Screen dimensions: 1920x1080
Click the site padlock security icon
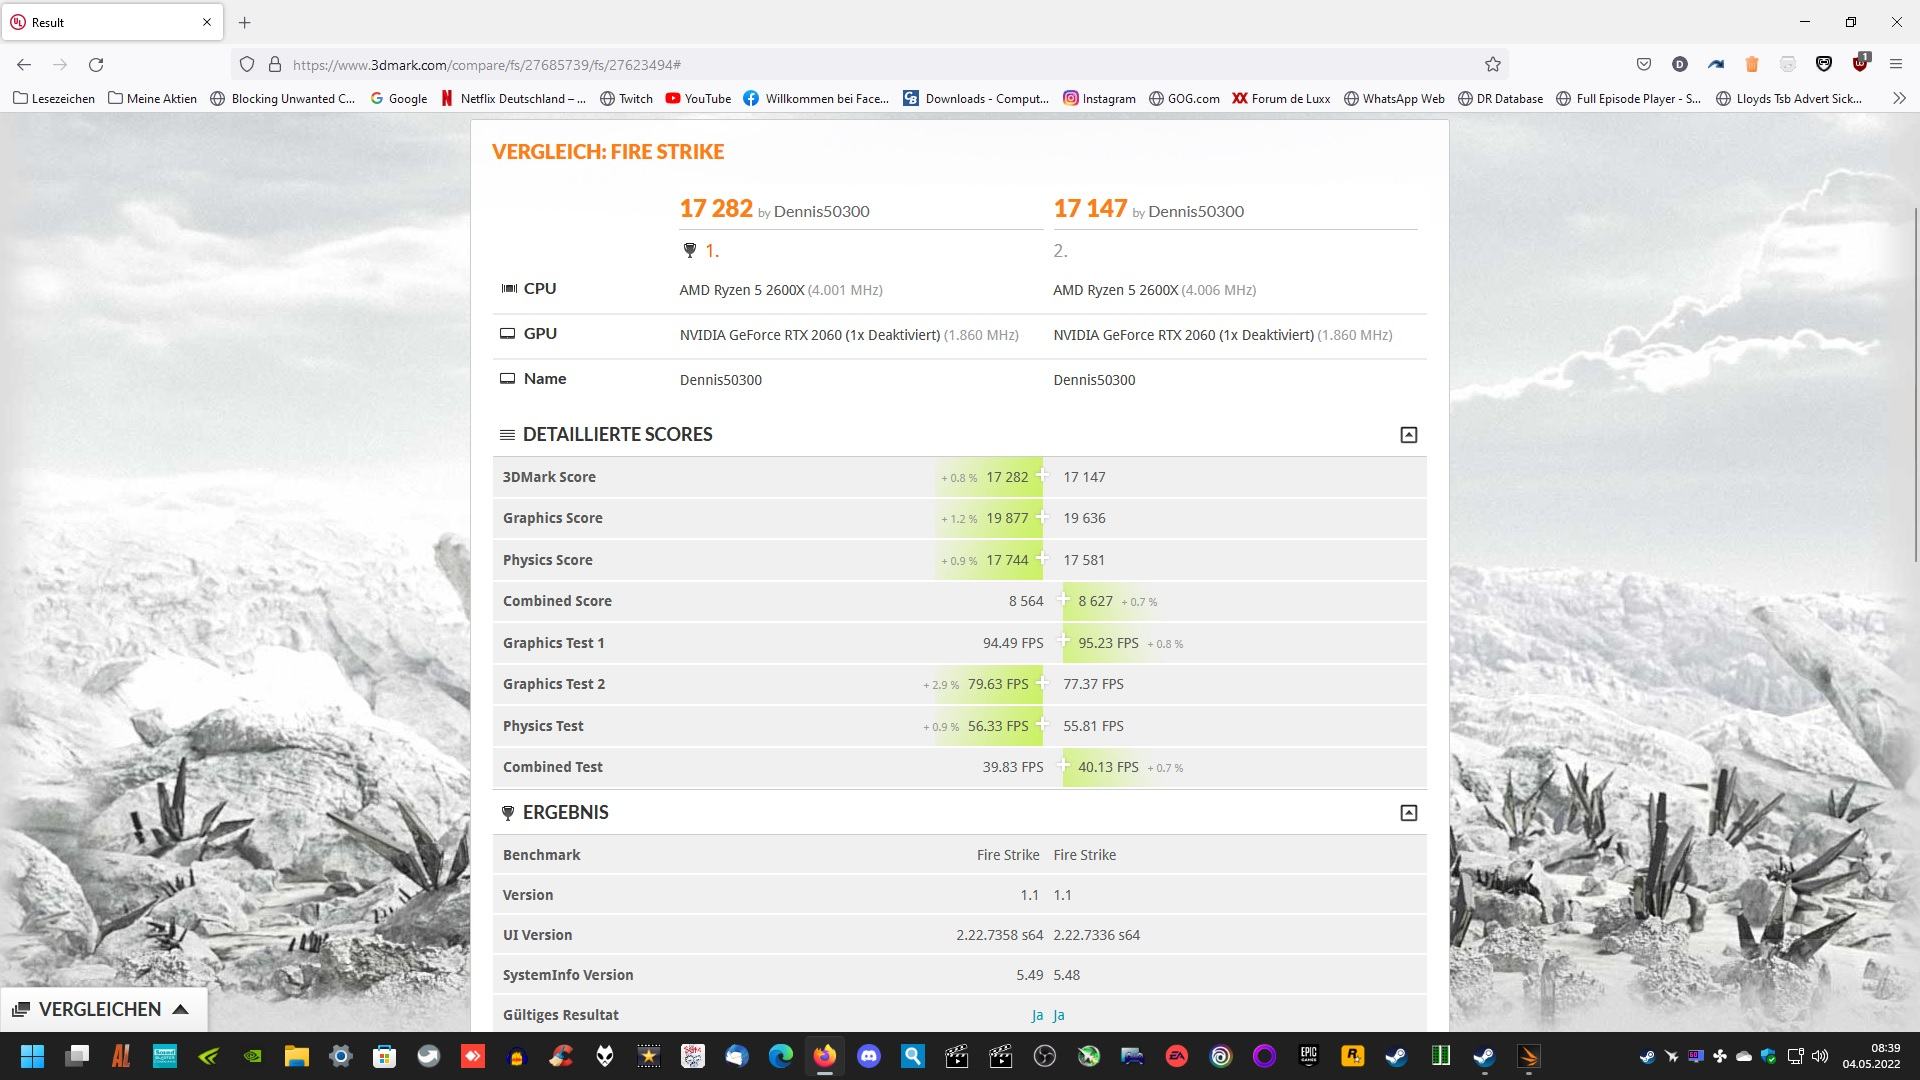click(x=275, y=64)
